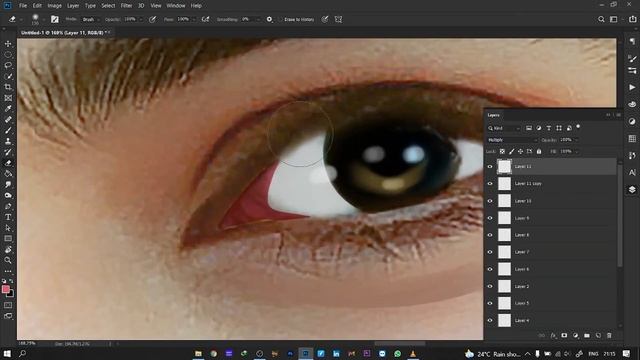Screen dimensions: 640x360
Task: Create a new group folder icon
Action: (587, 336)
